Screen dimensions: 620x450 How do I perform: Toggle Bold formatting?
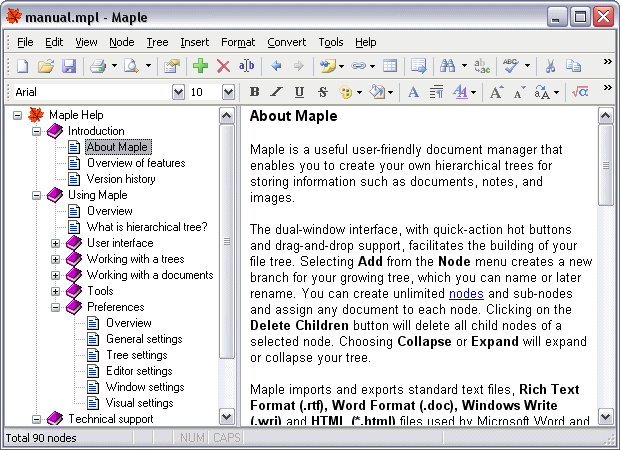click(x=254, y=92)
